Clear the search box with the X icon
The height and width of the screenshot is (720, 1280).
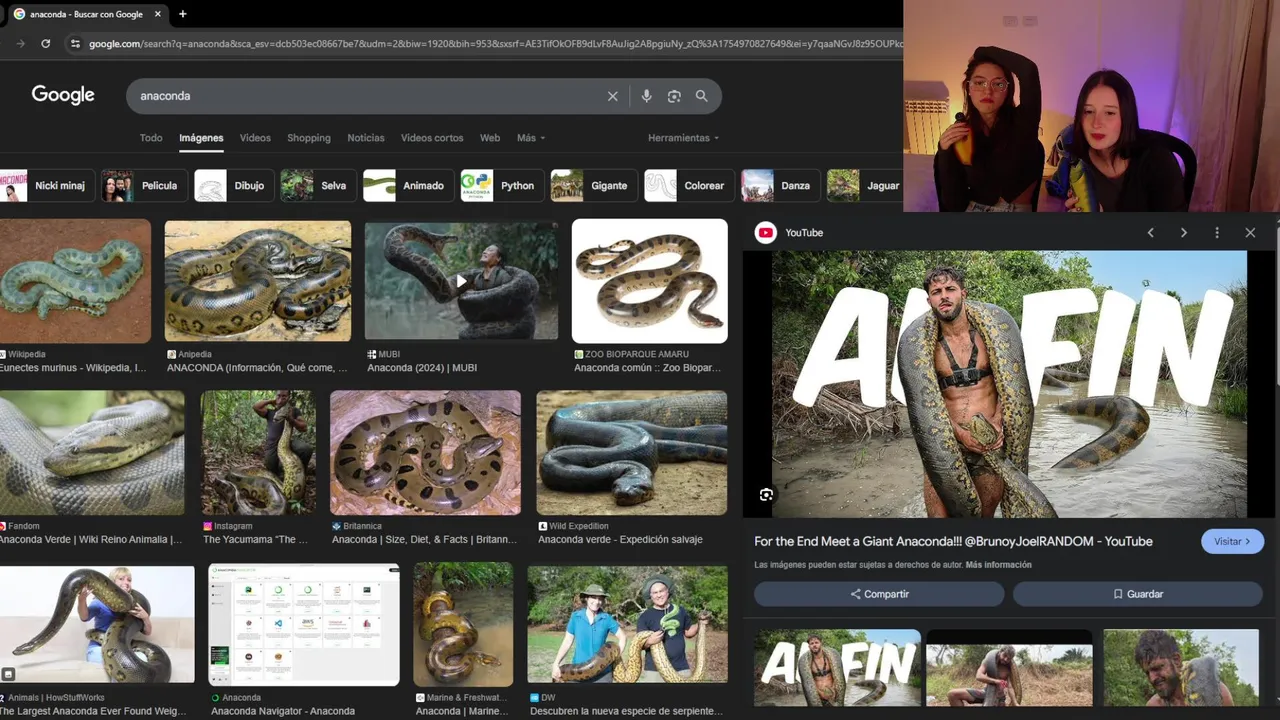(x=612, y=96)
